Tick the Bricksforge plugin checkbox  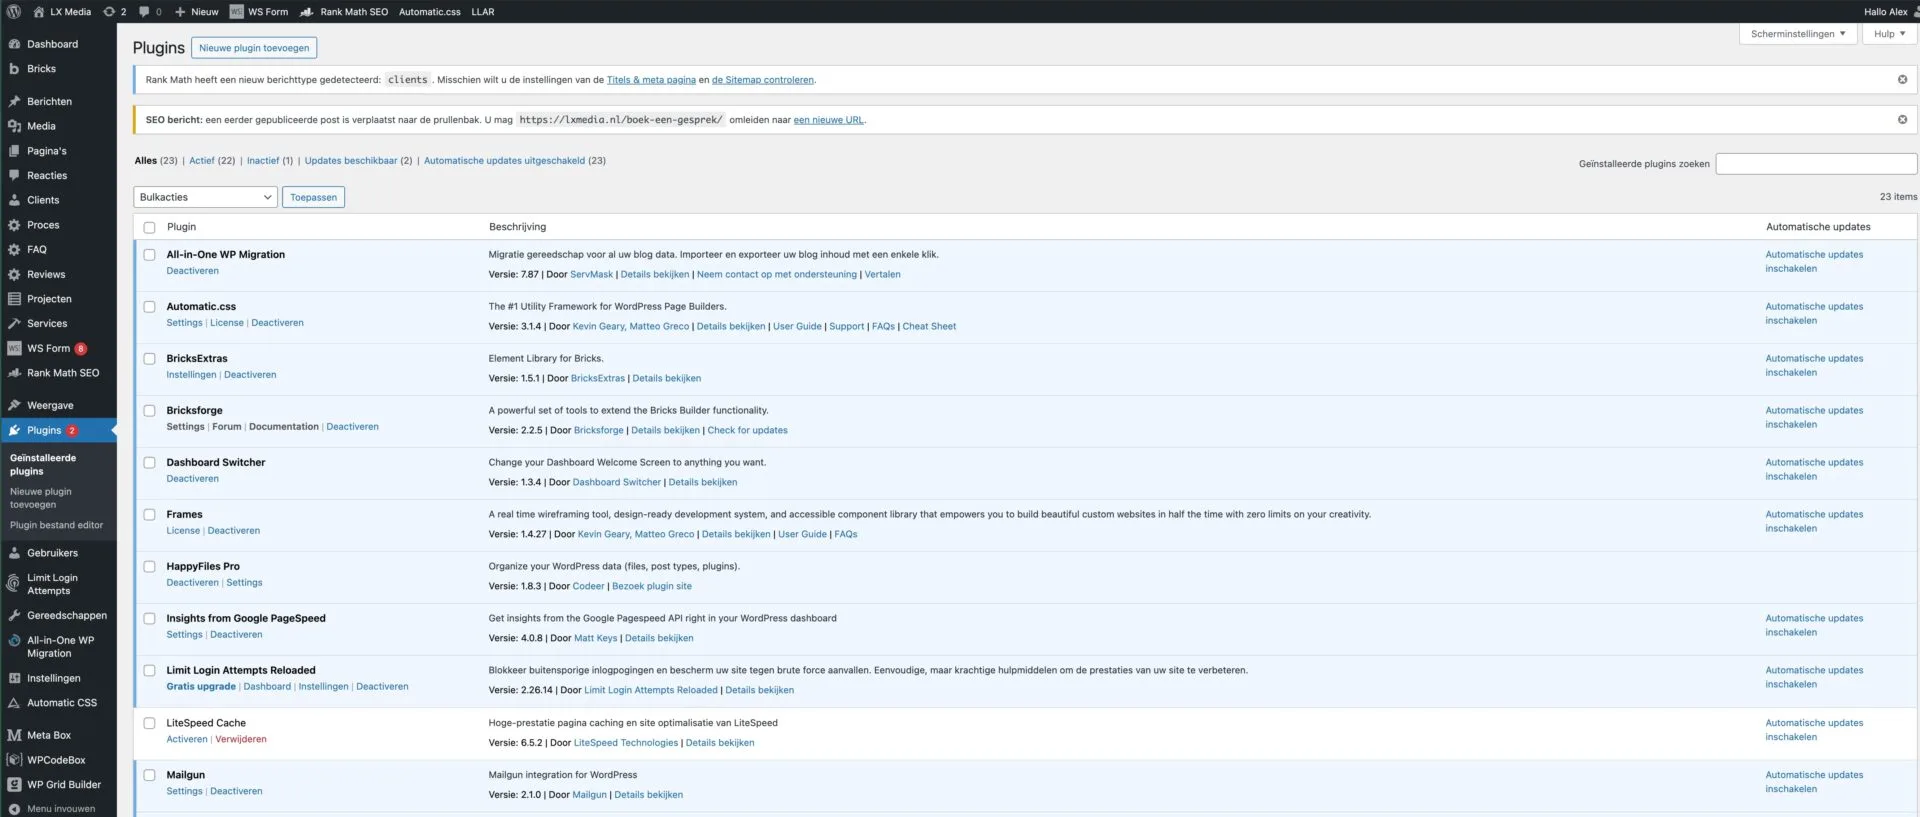[149, 411]
